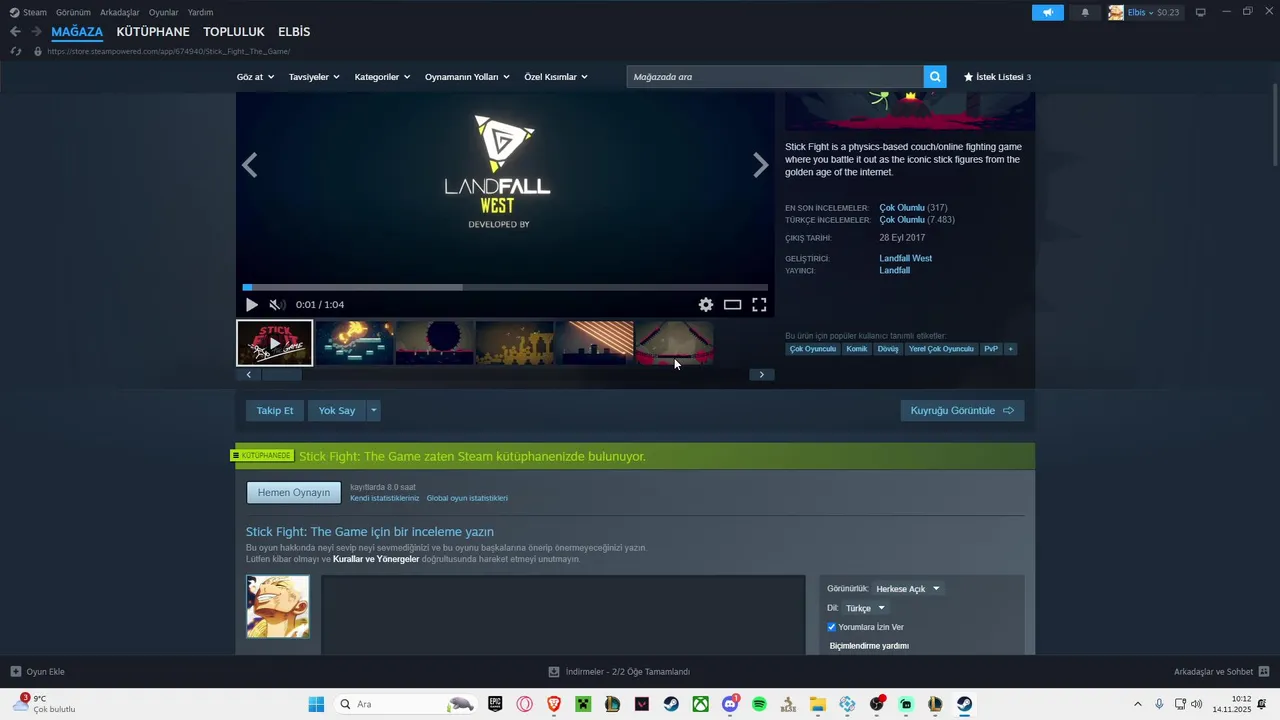The image size is (1280, 720).
Task: Open Landfall West developer link
Action: 906,258
